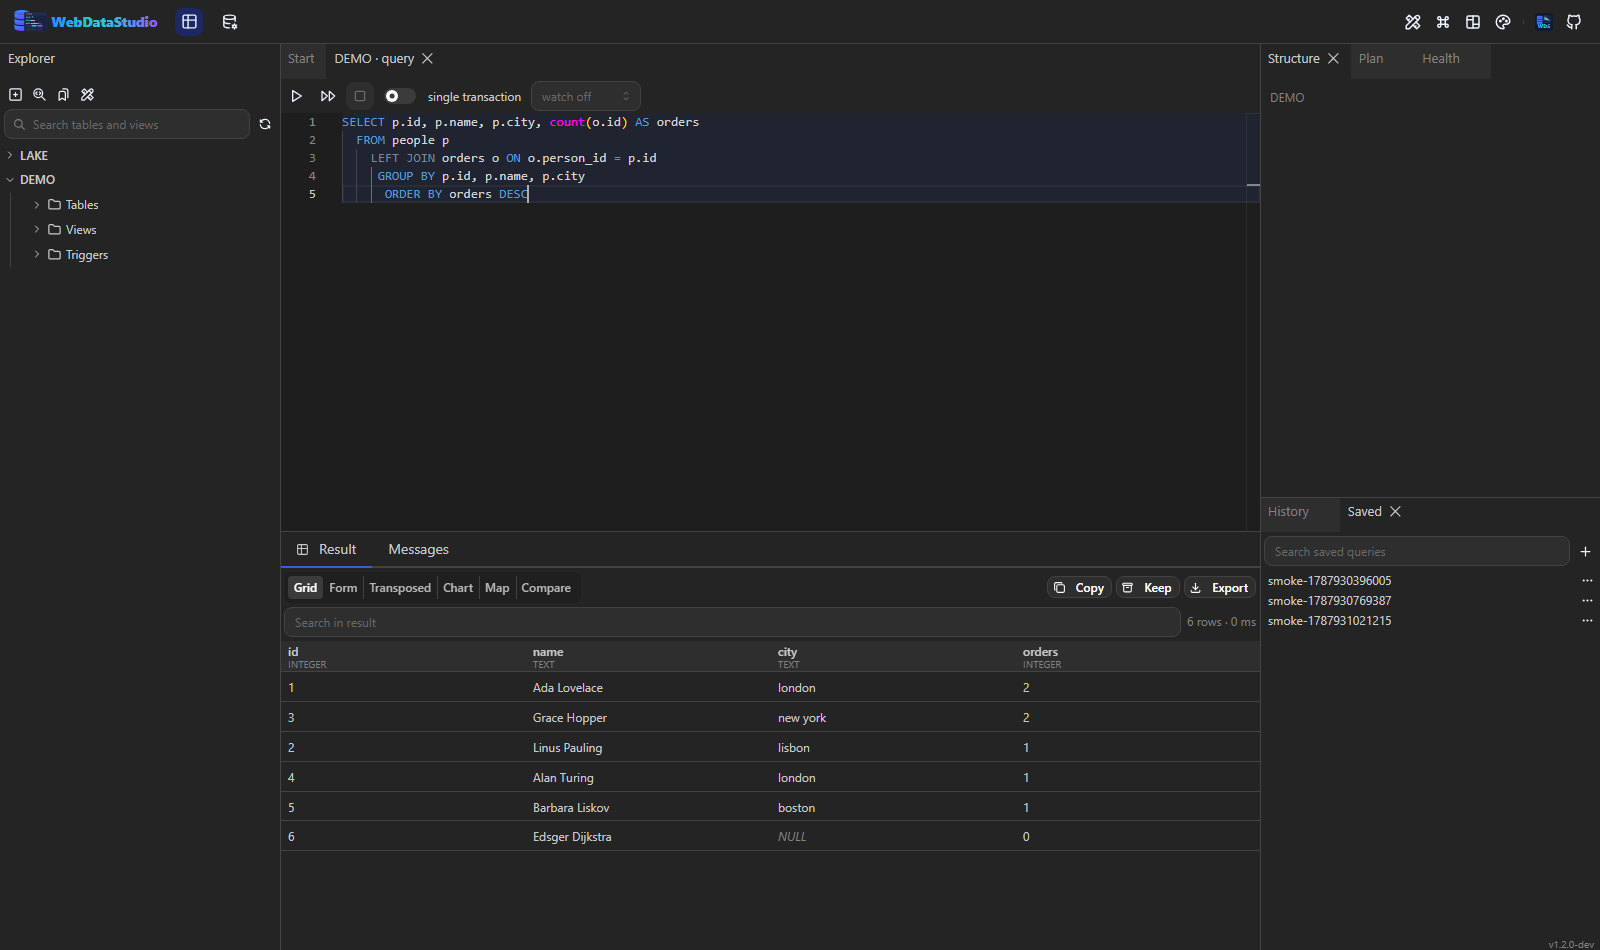Open the layout panels icon in header
This screenshot has width=1600, height=950.
(1473, 22)
